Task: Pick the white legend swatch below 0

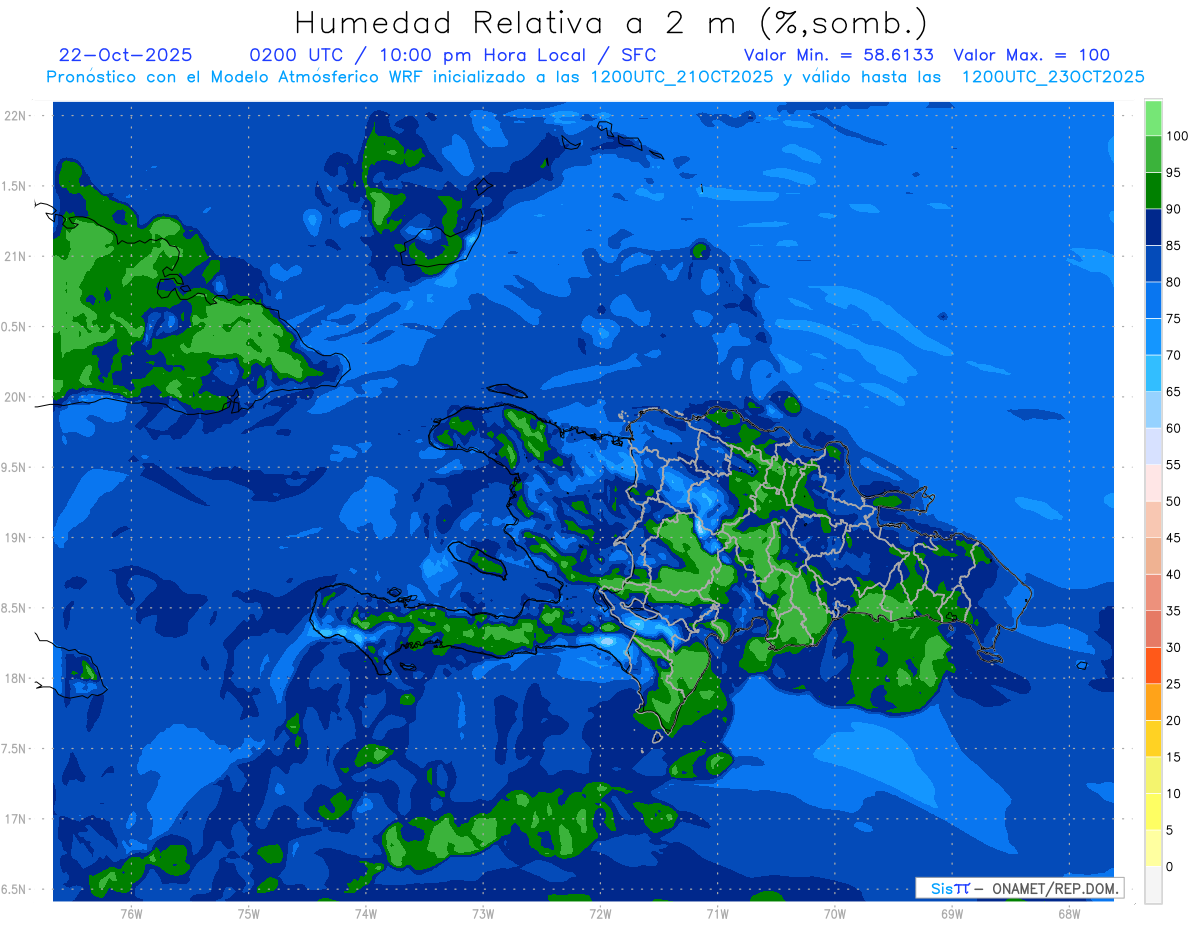Action: (x=1153, y=884)
